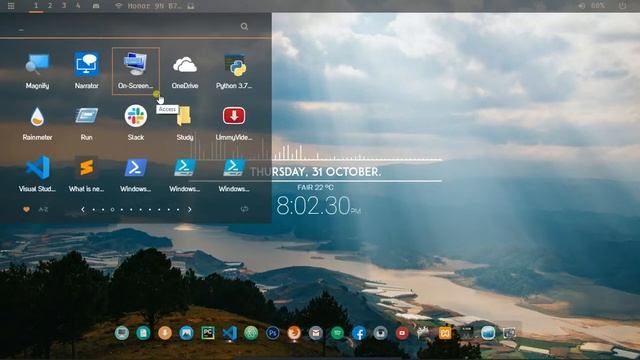Open Wi-Fi network 'Honor 9N' indicator
The image size is (640, 360).
point(149,6)
